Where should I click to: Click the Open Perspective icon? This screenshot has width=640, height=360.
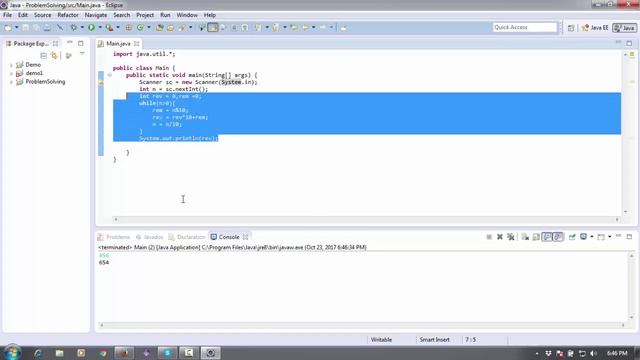(571, 28)
